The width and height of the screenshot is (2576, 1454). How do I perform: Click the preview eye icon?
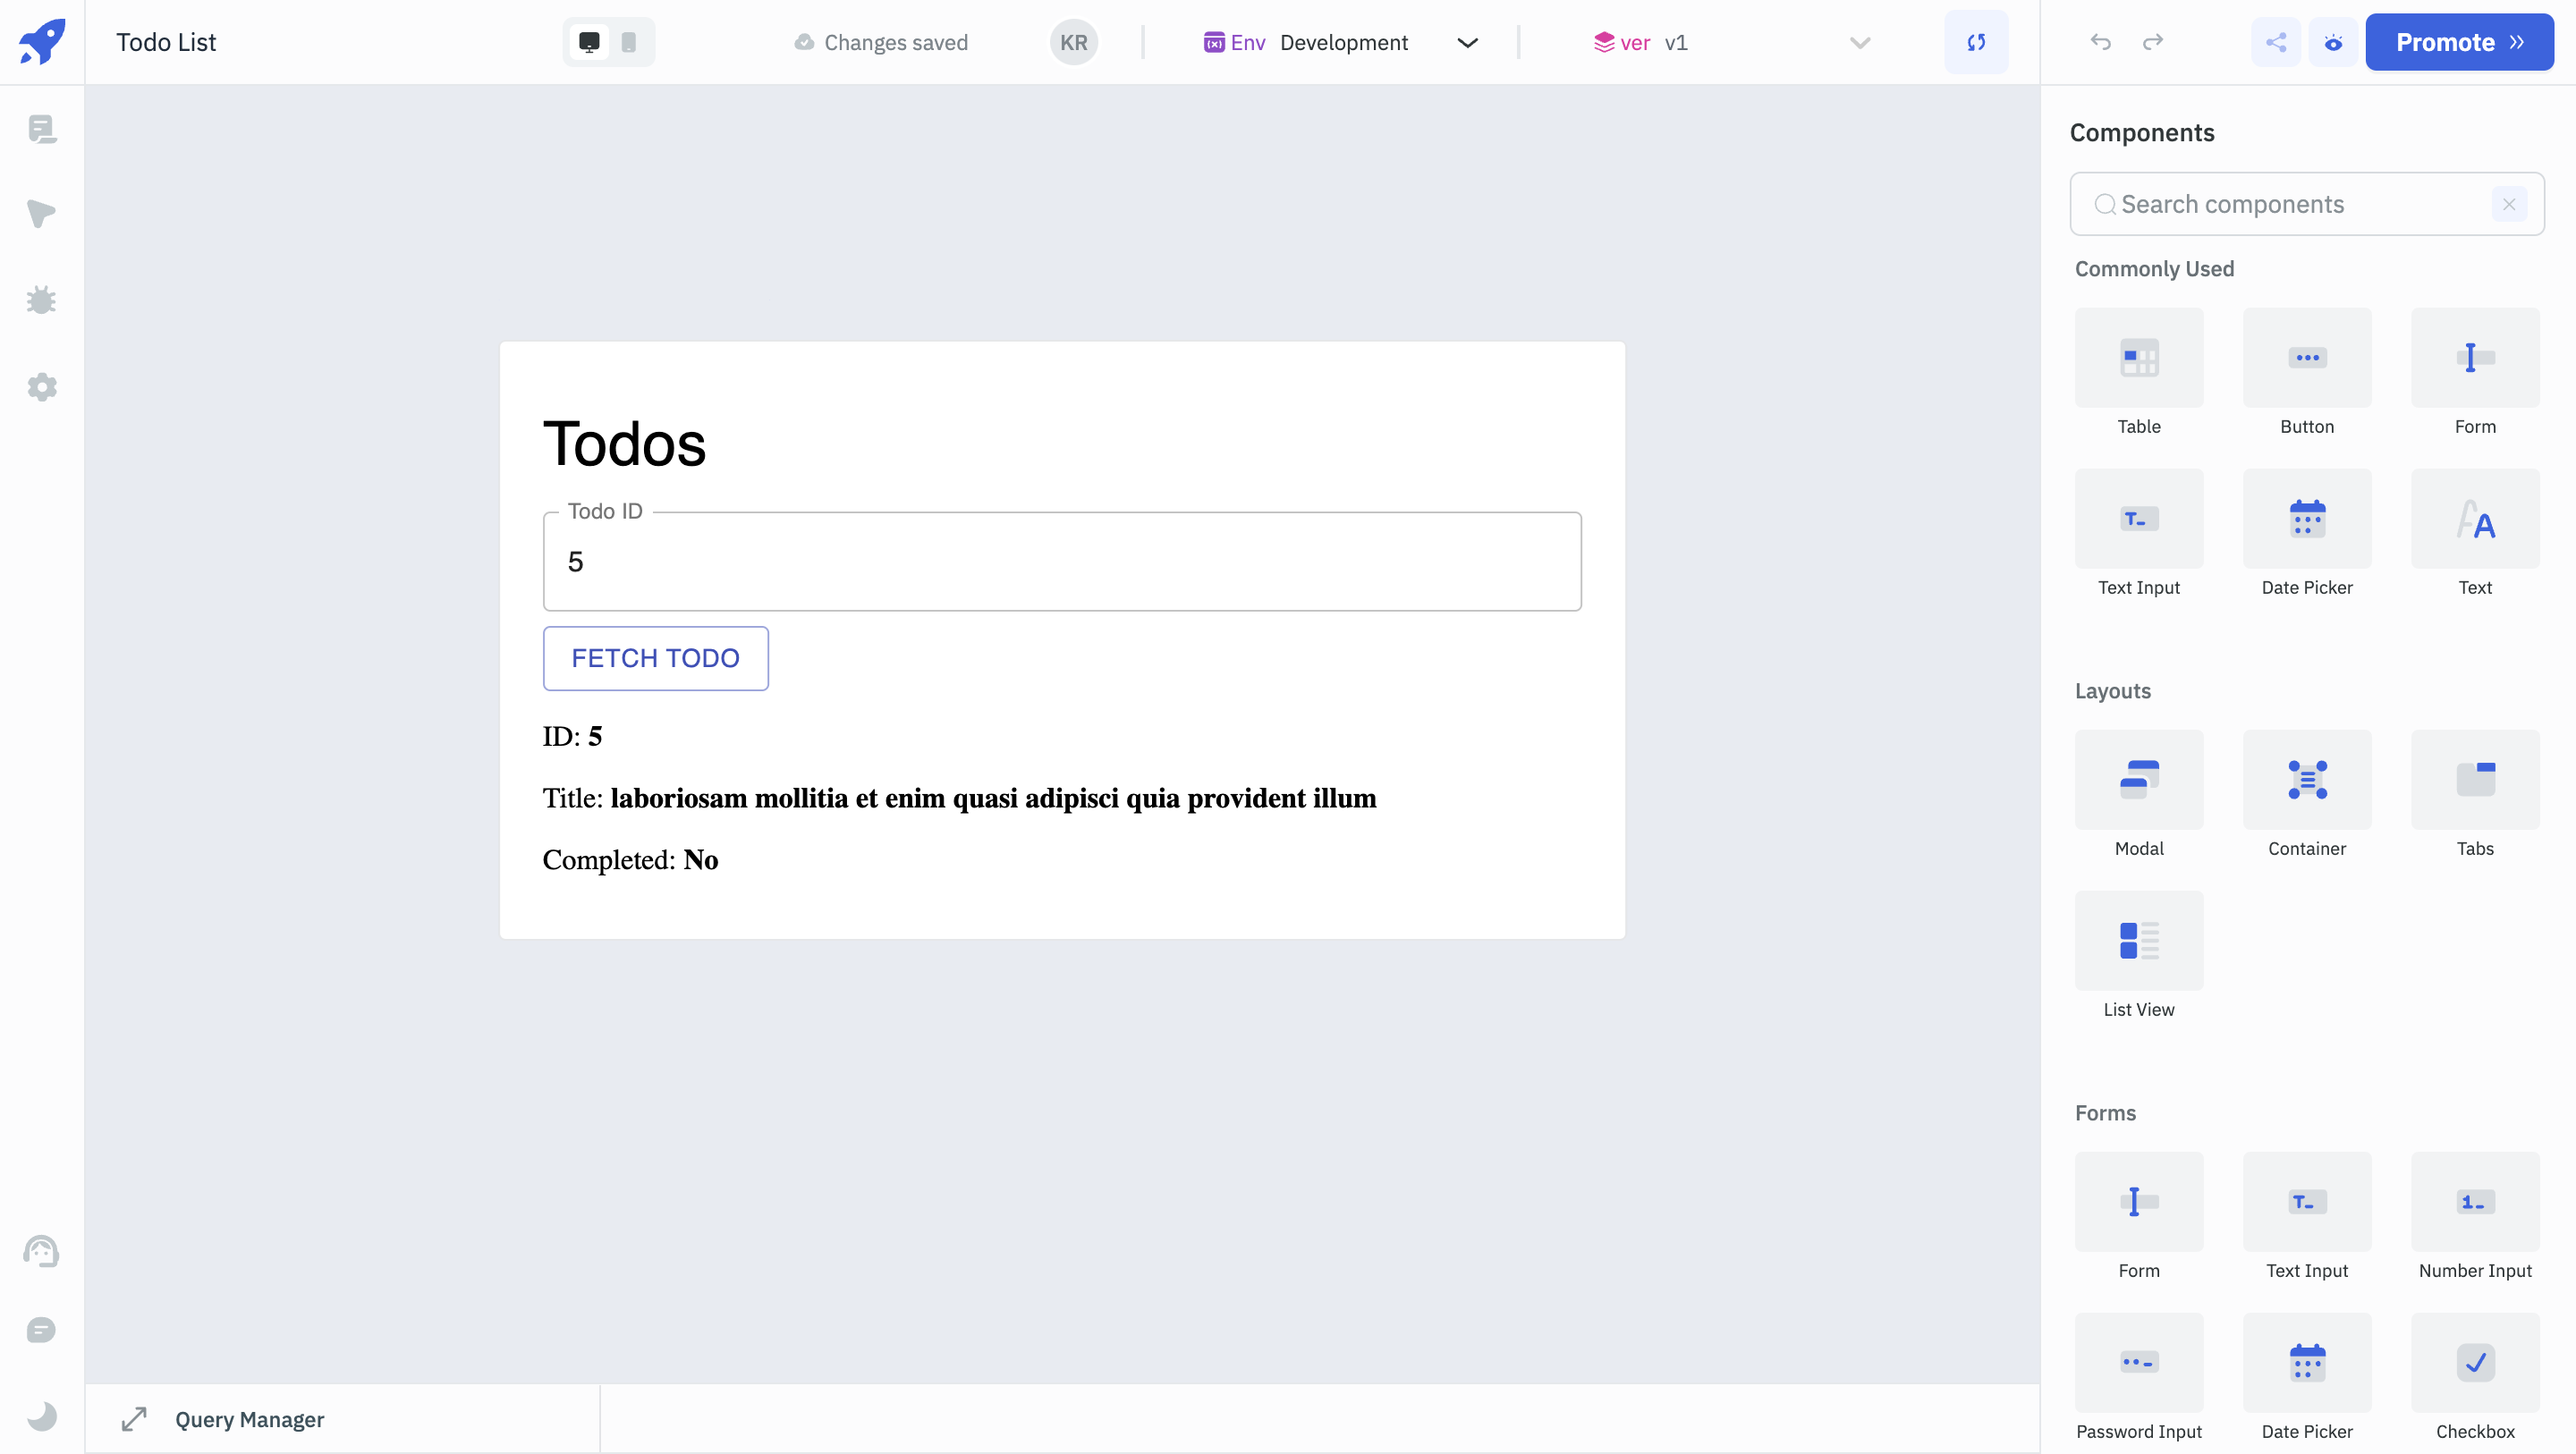click(2333, 42)
